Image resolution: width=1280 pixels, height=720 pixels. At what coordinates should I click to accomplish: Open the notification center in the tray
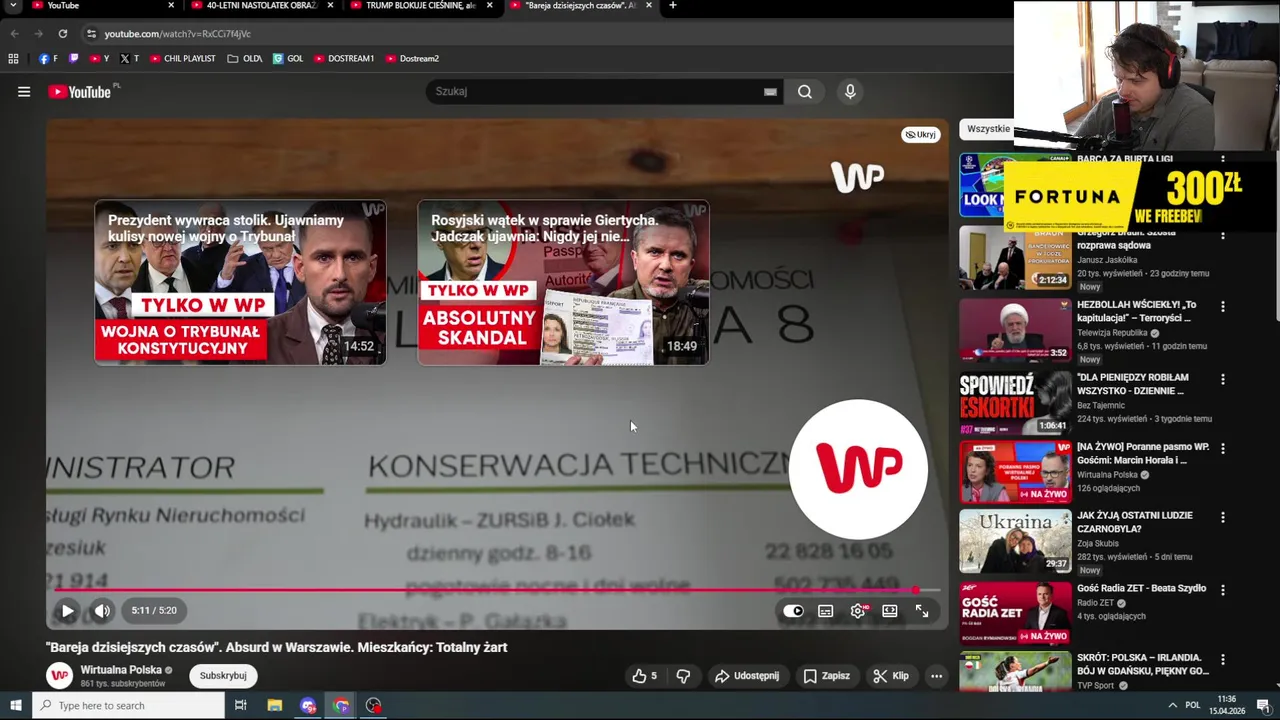coord(1262,706)
